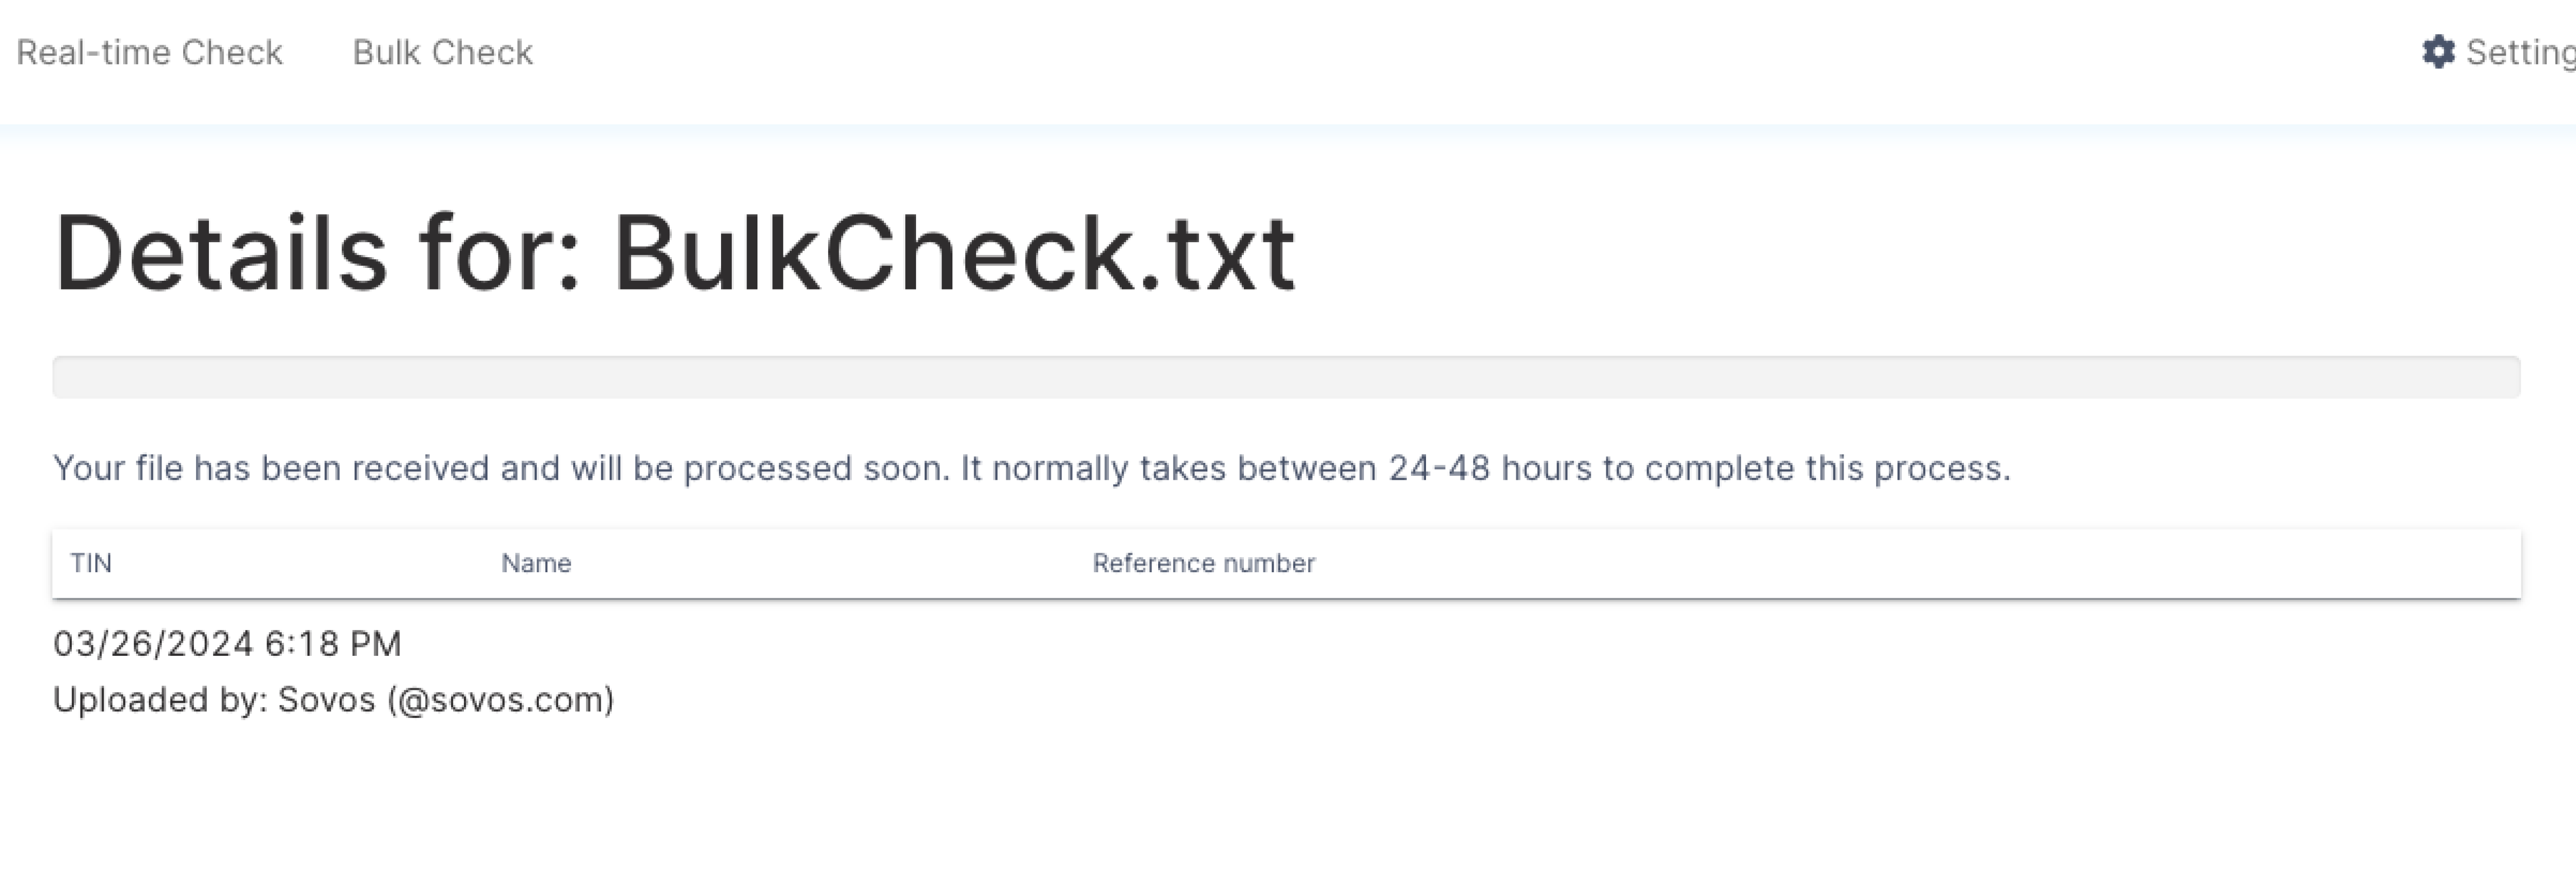Open the Real-time Check tab
Image resolution: width=2576 pixels, height=893 pixels.
pyautogui.click(x=150, y=52)
